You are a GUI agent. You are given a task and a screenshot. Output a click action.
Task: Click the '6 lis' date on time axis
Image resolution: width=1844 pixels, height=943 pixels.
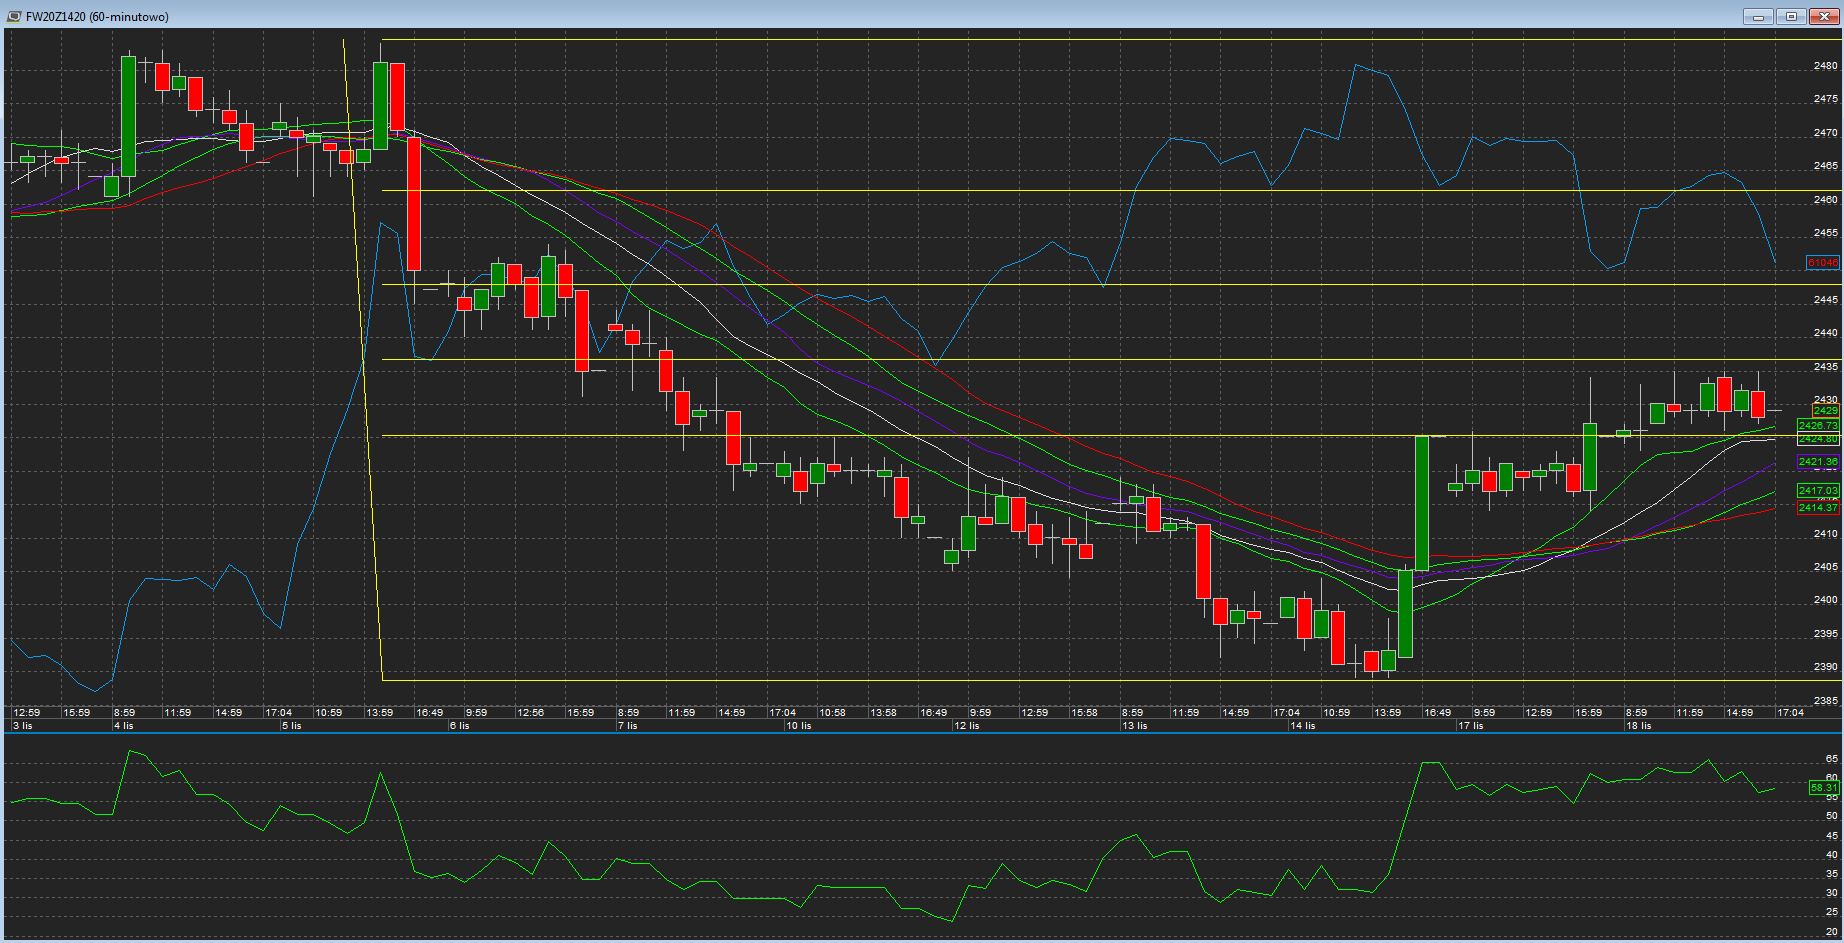(459, 726)
